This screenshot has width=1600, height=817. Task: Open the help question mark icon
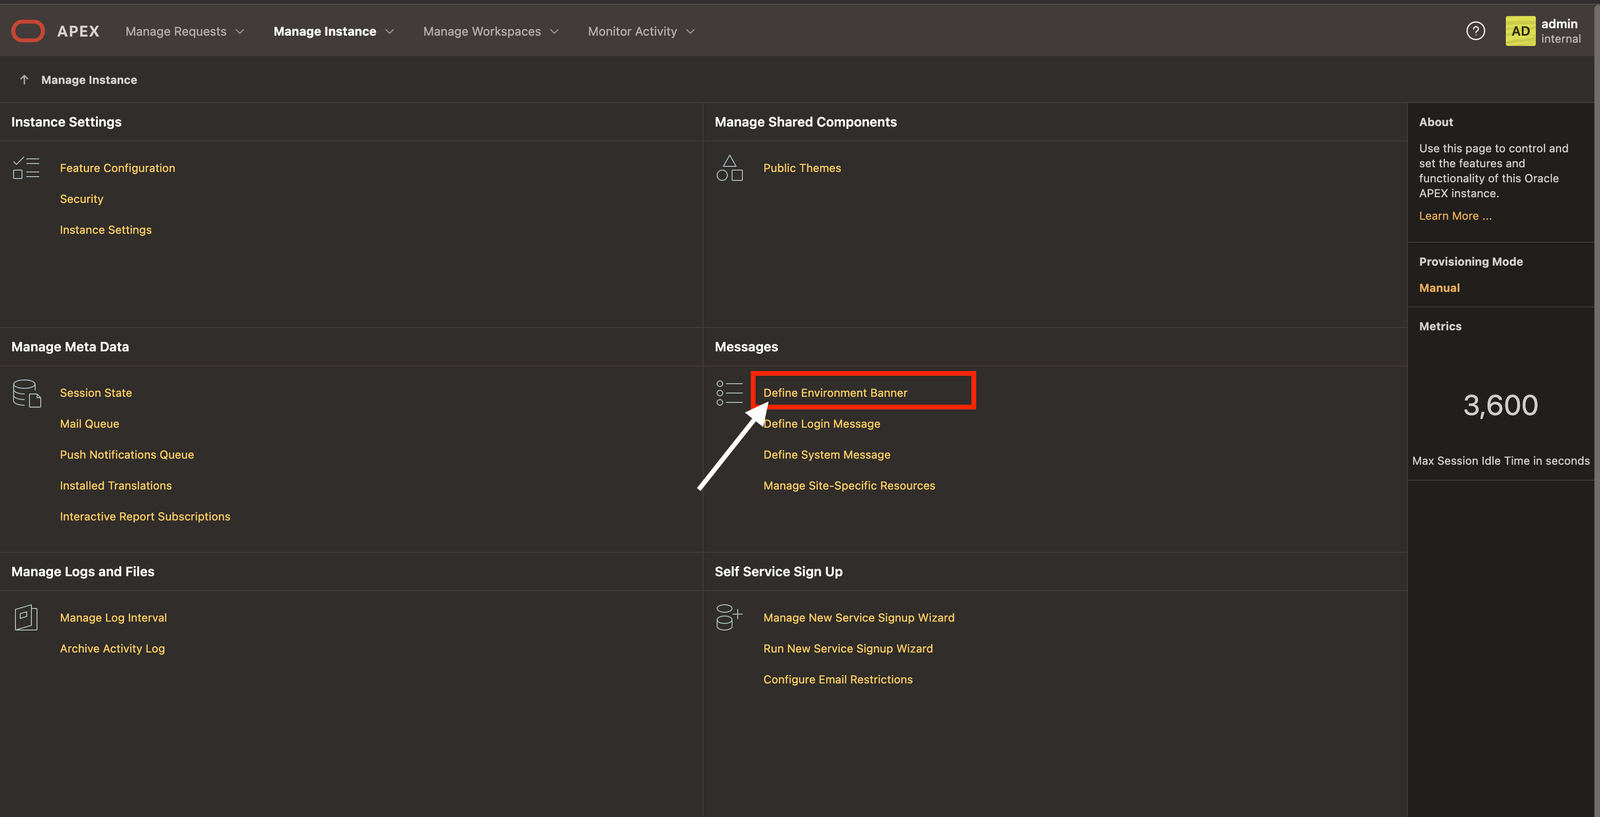click(x=1475, y=31)
